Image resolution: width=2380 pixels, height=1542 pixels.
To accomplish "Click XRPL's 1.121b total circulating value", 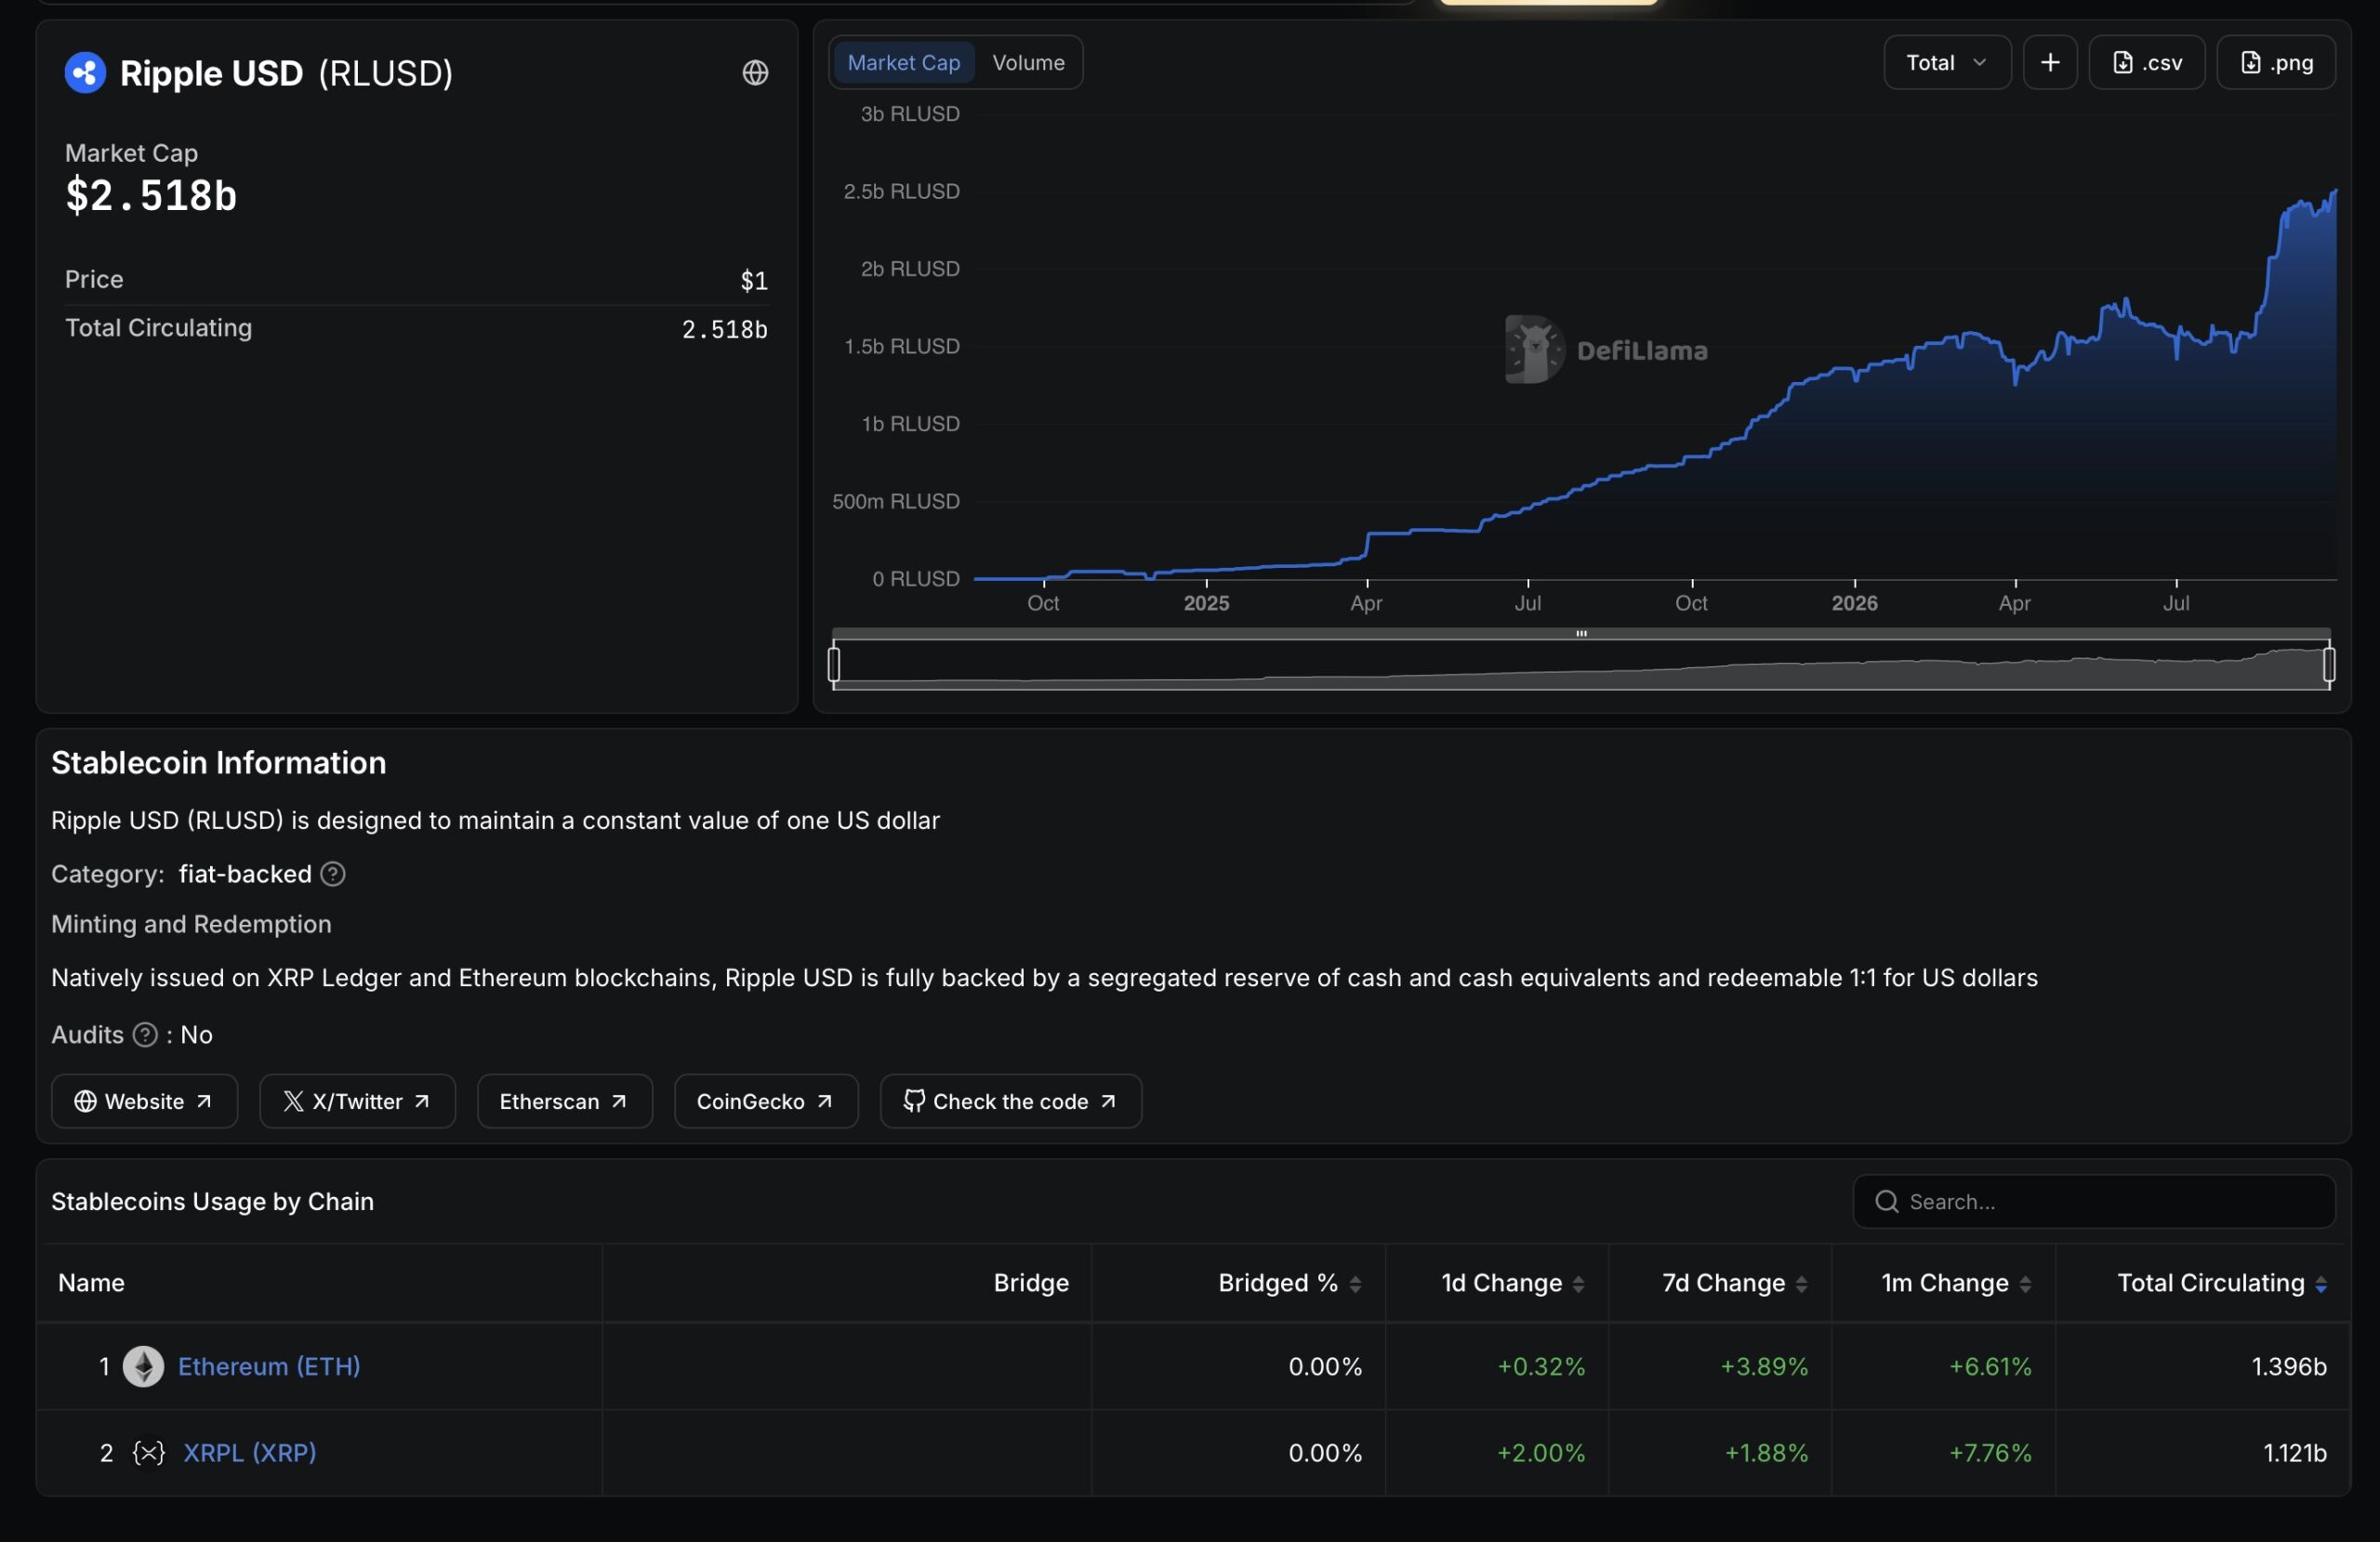I will click(x=2295, y=1452).
